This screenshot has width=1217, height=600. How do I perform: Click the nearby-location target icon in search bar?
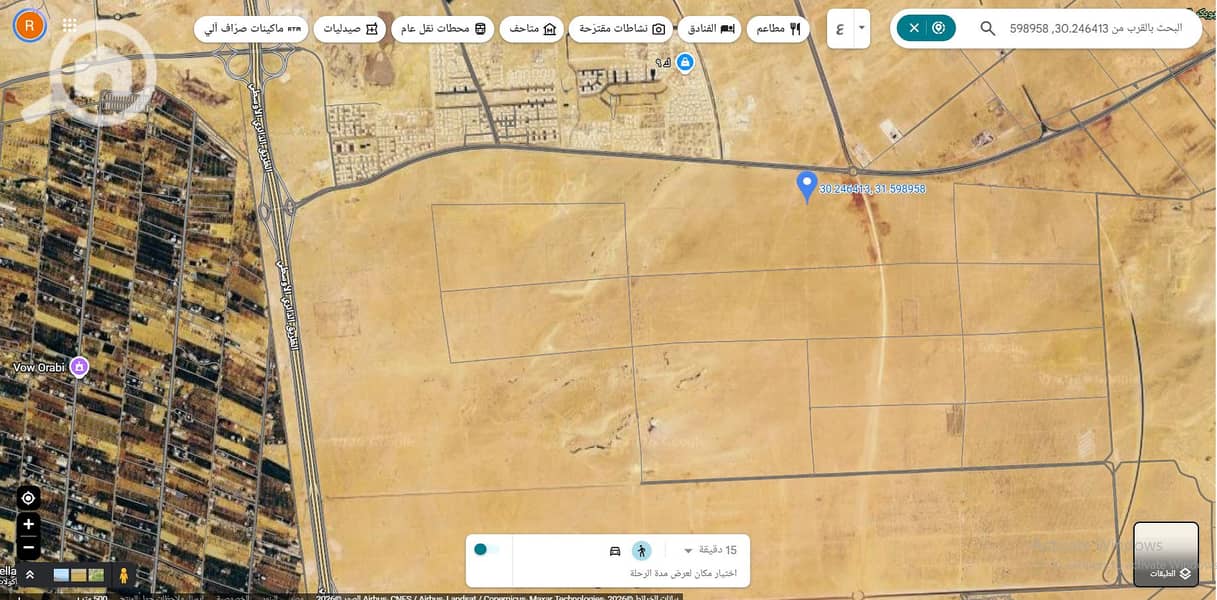click(x=939, y=28)
